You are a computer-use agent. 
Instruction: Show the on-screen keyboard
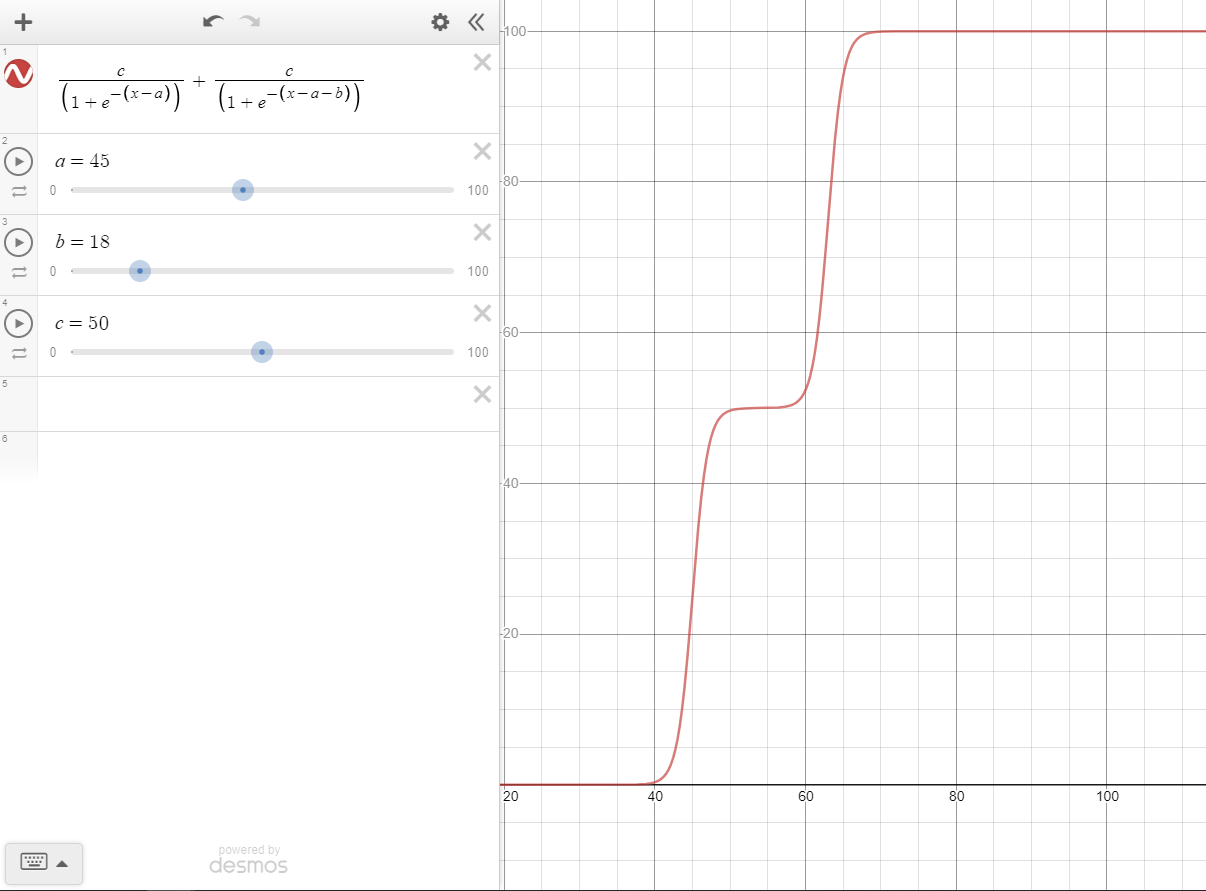tap(34, 862)
